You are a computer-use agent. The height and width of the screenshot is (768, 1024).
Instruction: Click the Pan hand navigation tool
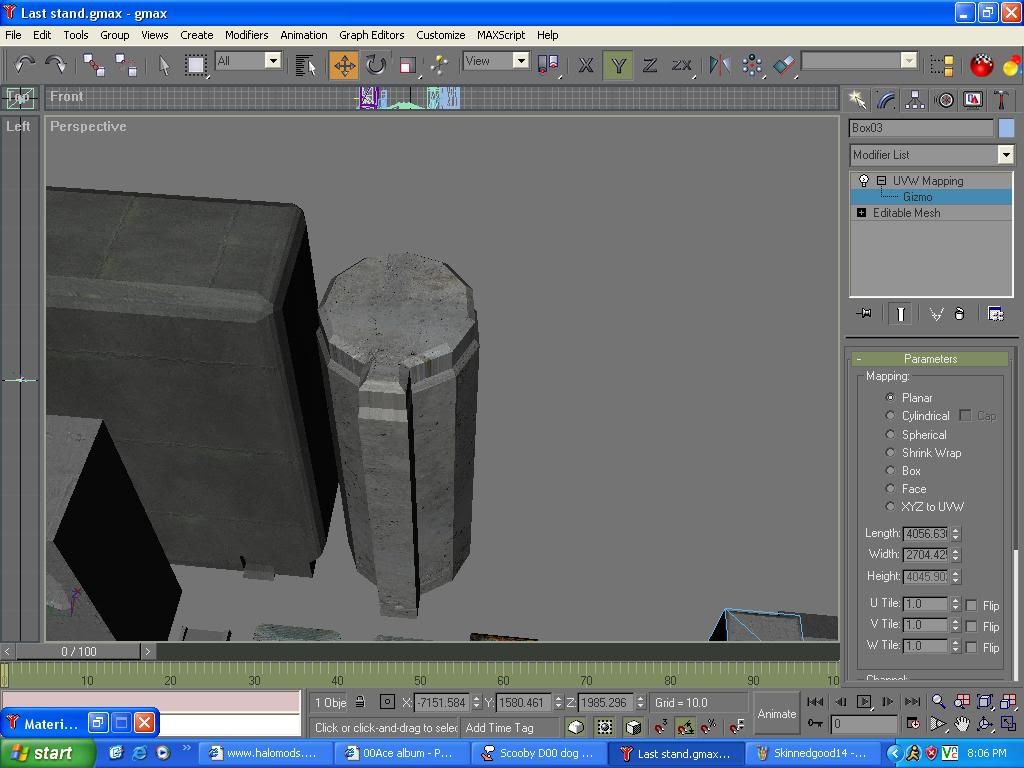pos(961,724)
